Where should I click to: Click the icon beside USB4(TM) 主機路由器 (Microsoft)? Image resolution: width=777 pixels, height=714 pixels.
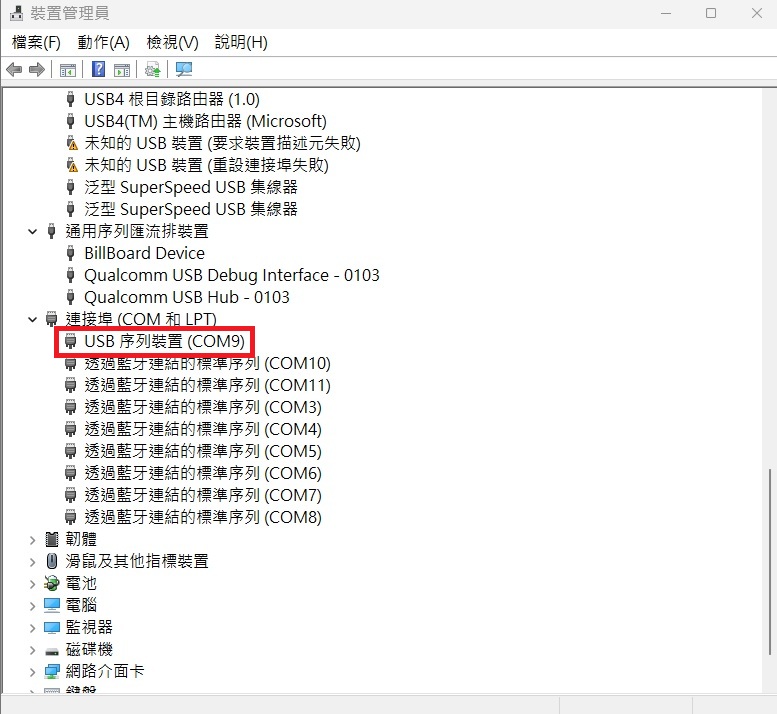(x=71, y=121)
